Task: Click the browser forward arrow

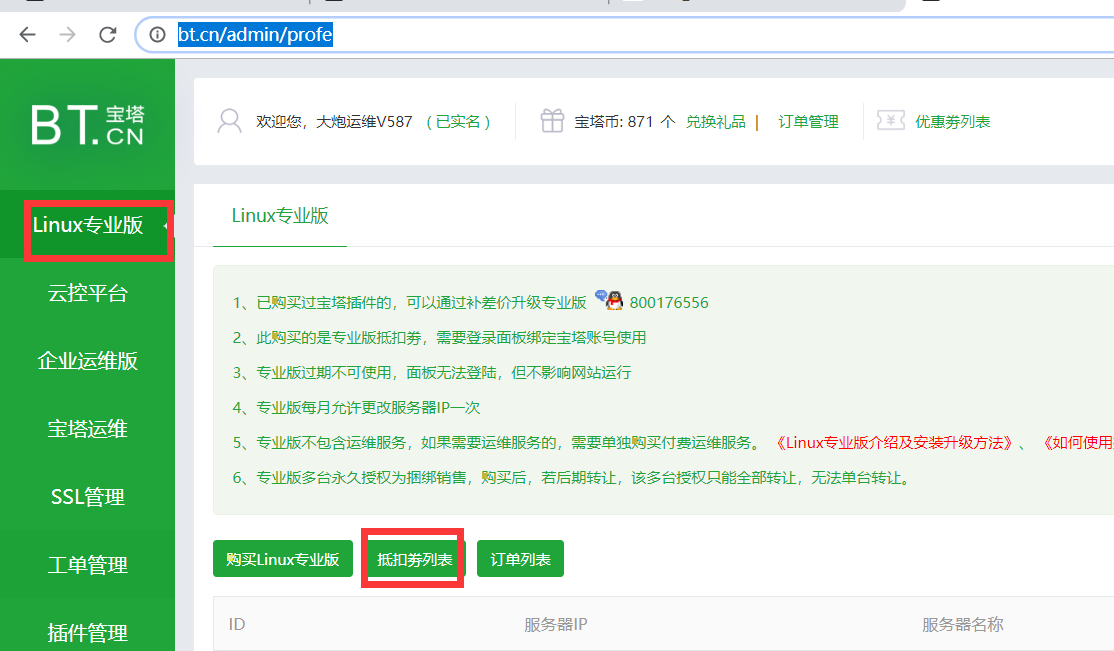Action: 67,34
